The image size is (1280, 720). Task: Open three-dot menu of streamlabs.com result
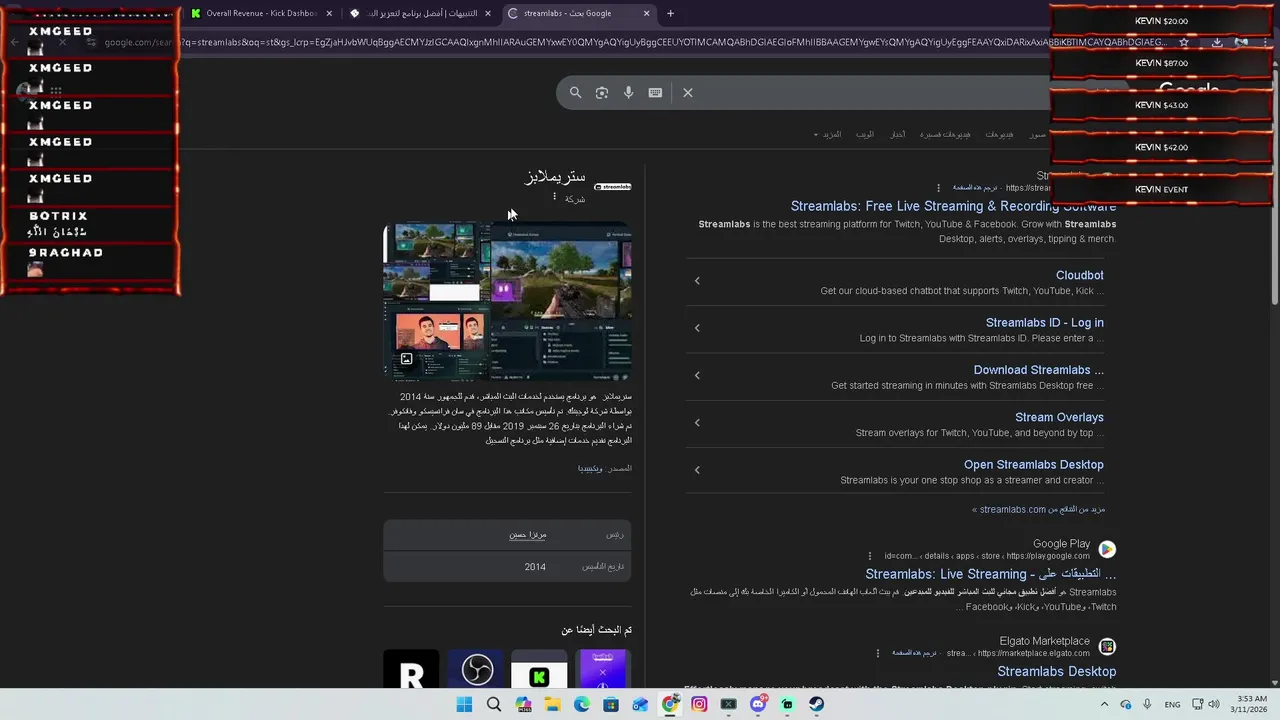coord(938,188)
